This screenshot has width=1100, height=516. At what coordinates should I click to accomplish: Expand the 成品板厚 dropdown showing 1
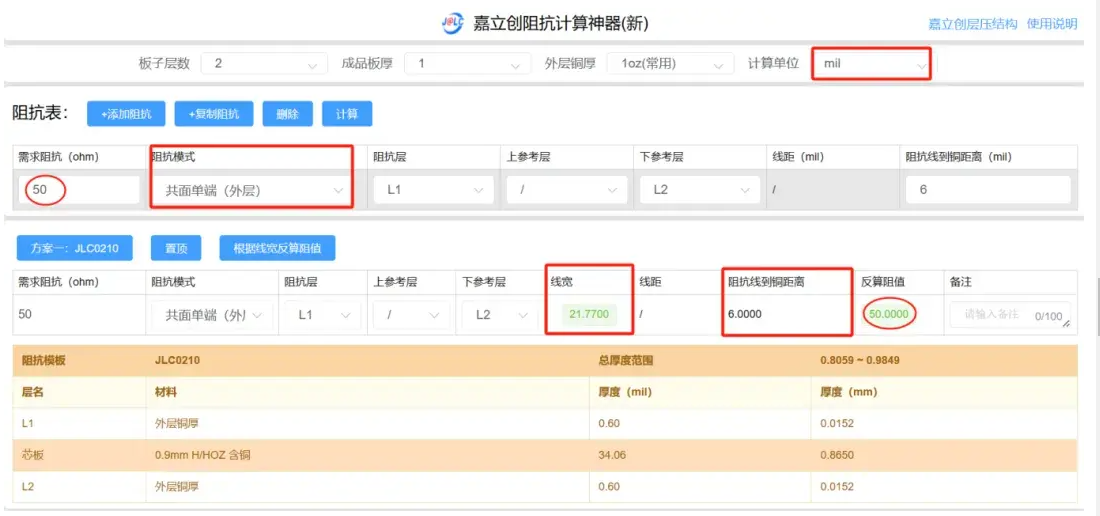[467, 64]
